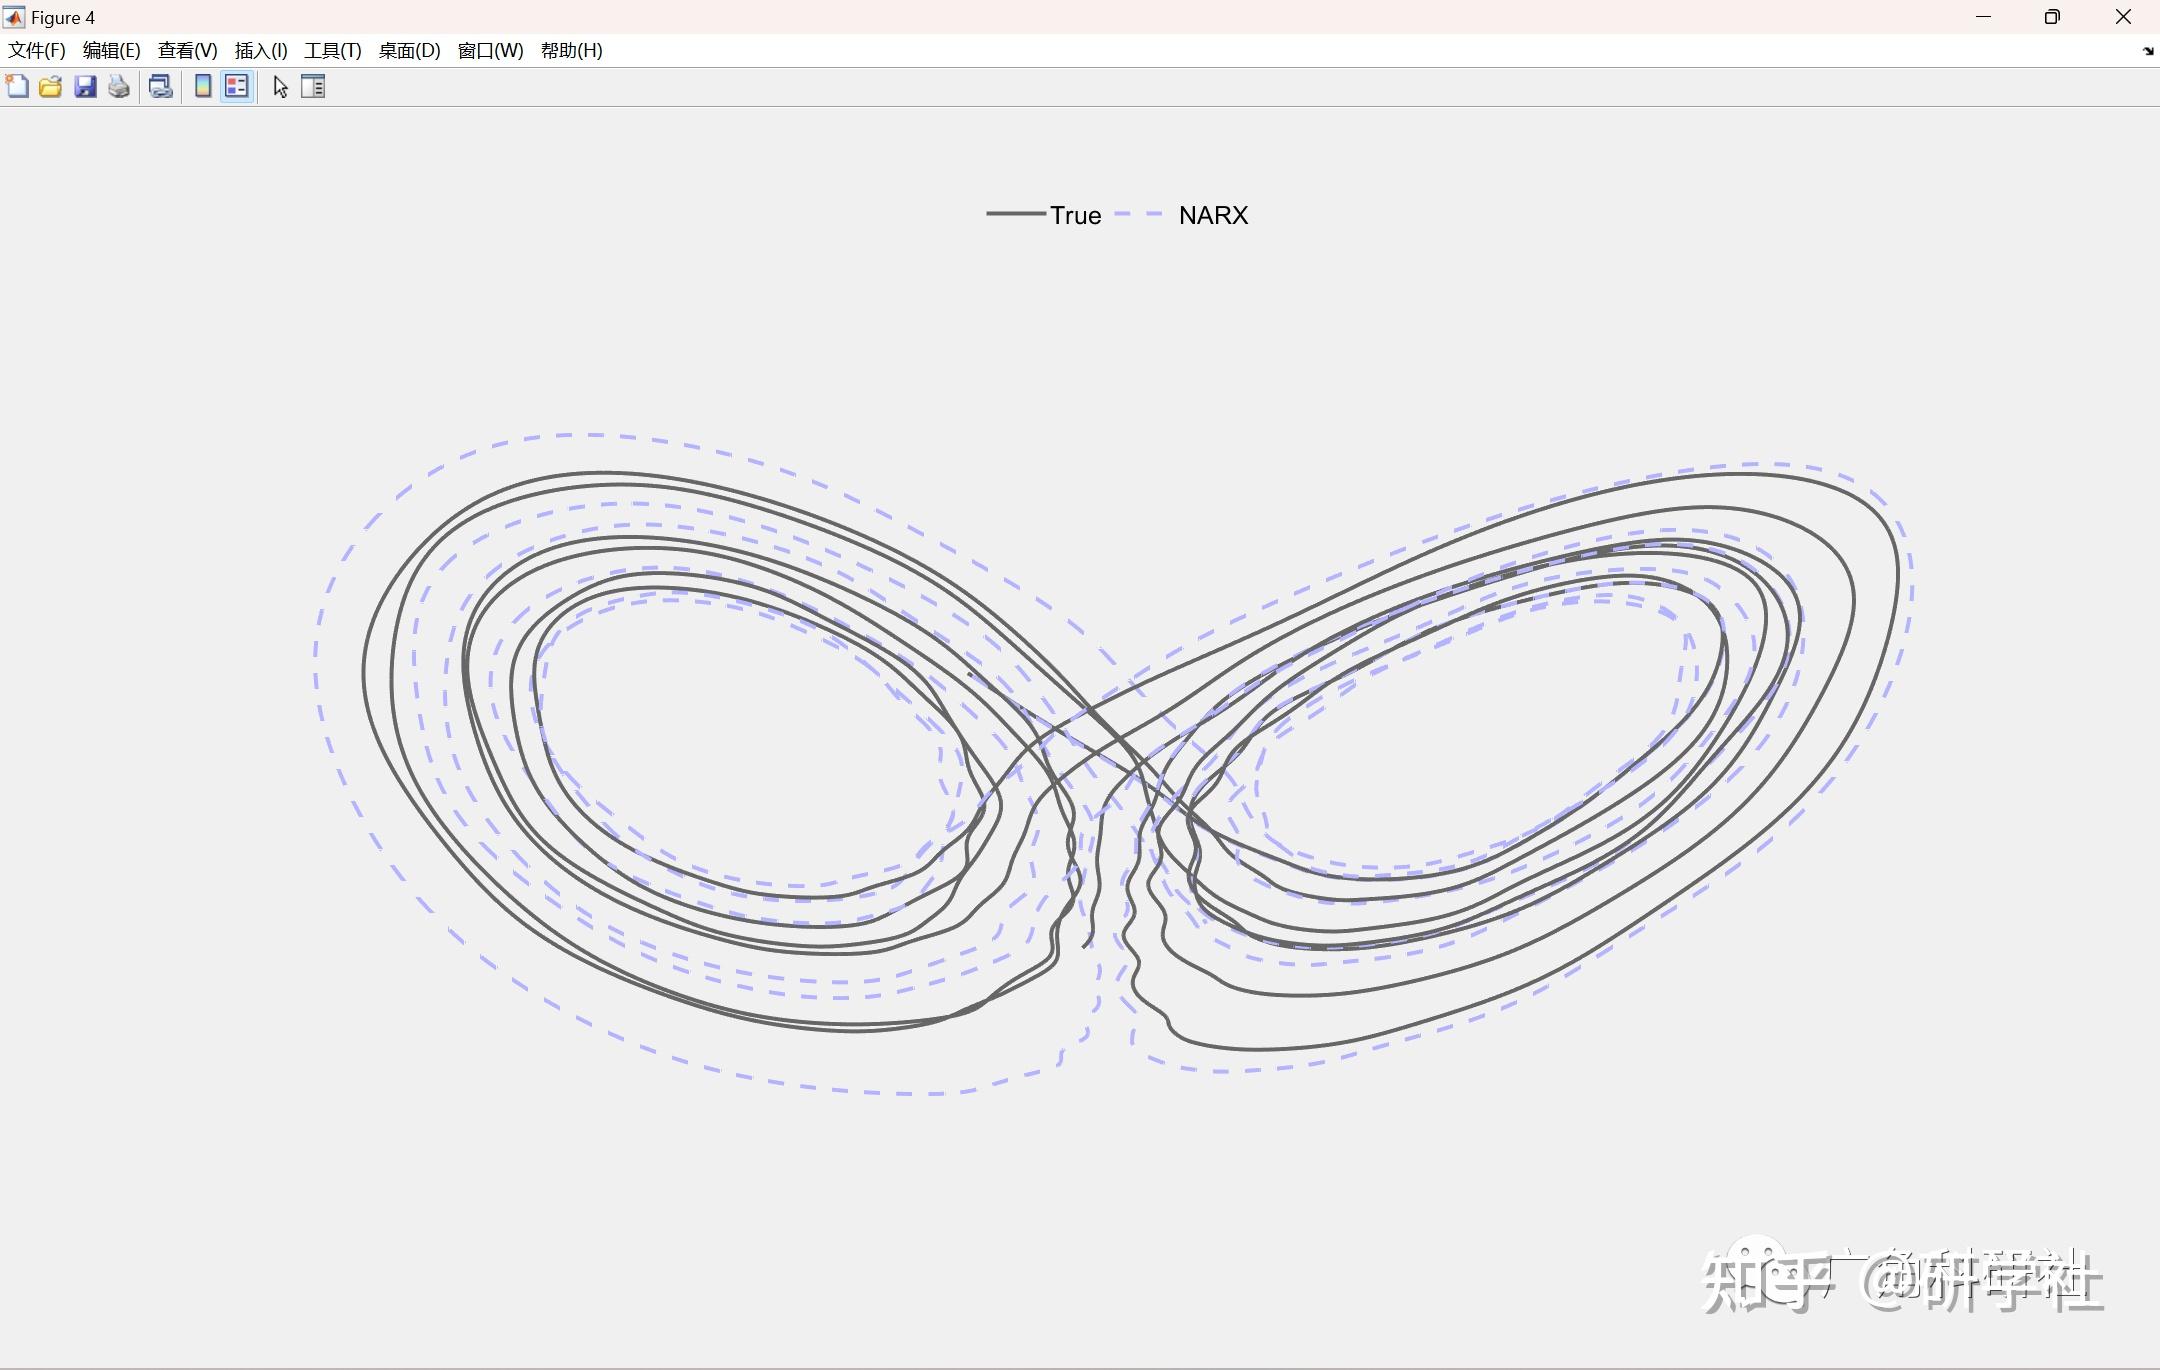Click the dock figure arrow icon
The image size is (2160, 1370).
[2148, 51]
